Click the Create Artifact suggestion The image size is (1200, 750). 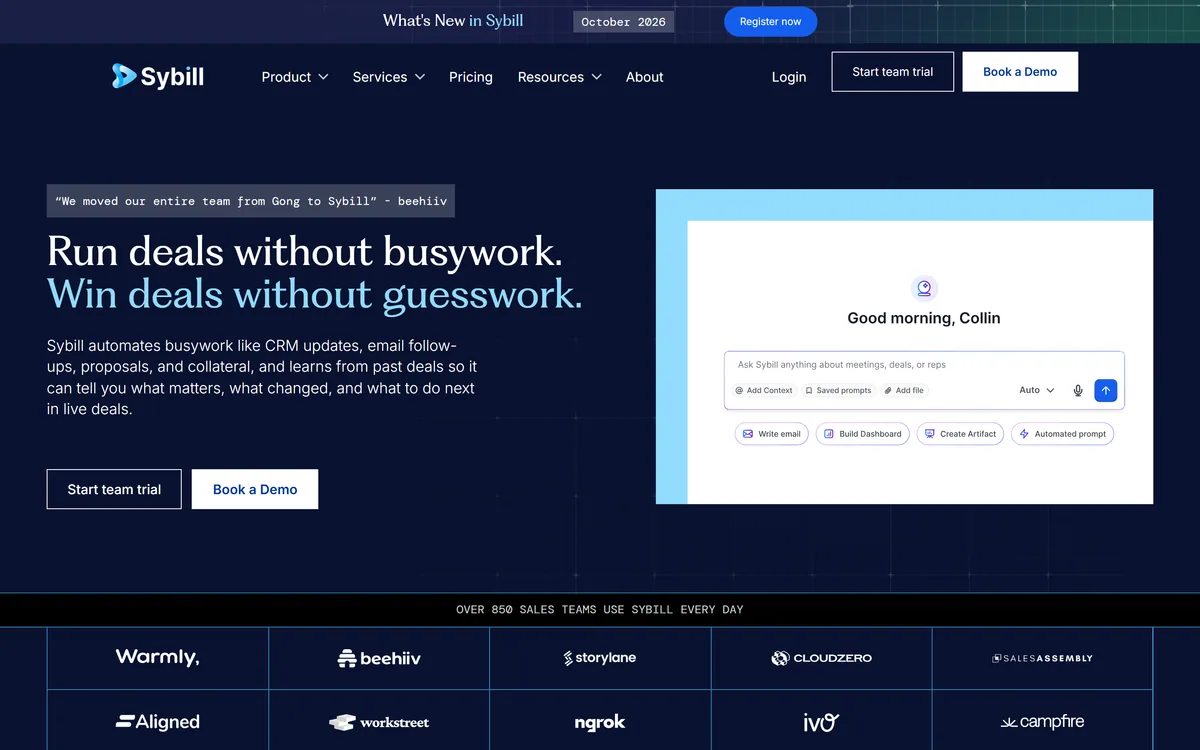960,434
